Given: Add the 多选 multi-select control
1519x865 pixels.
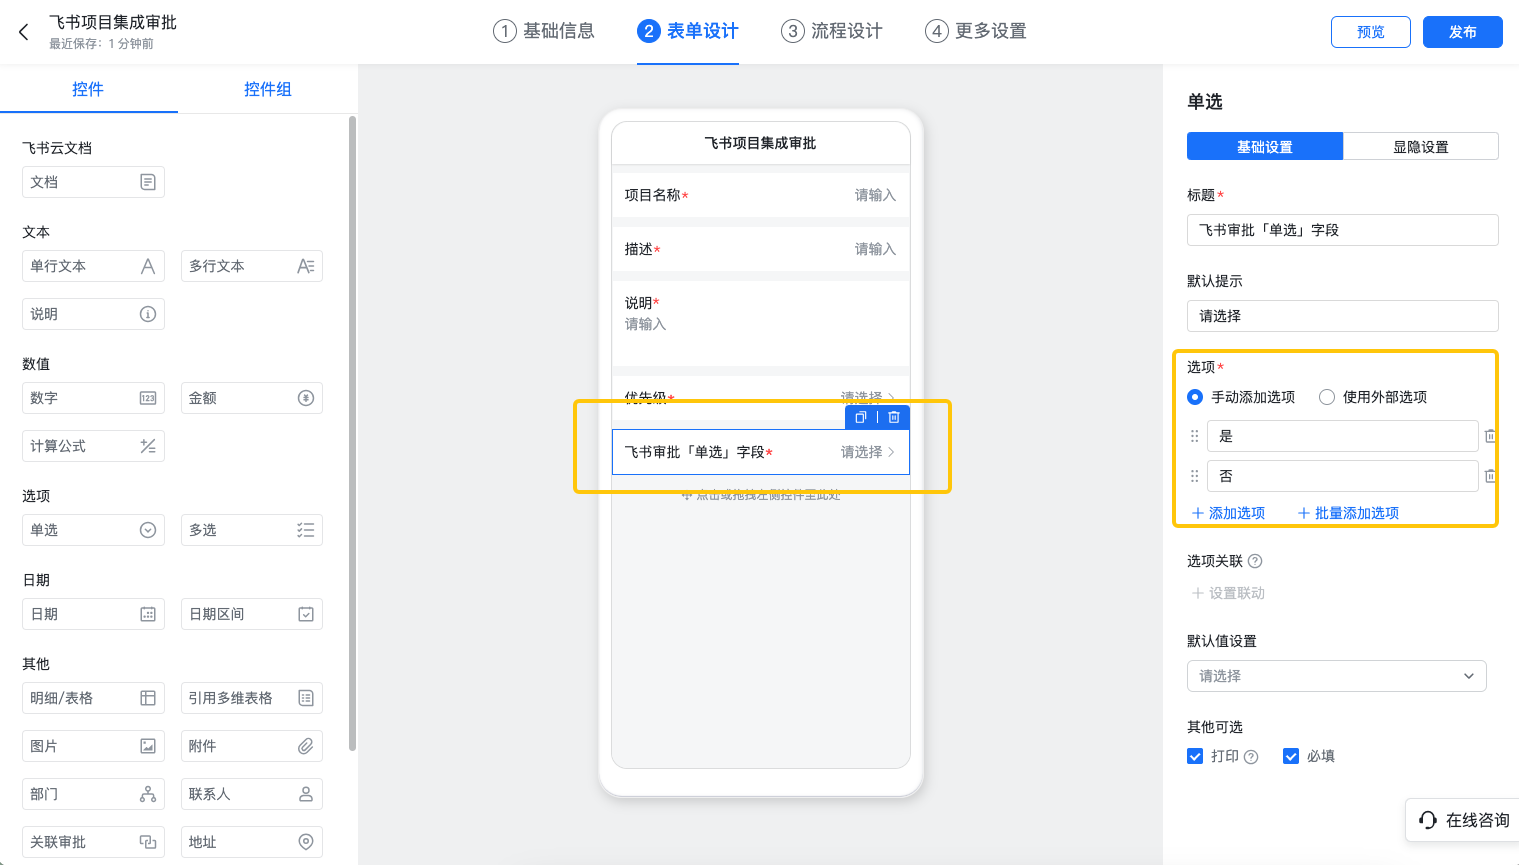Looking at the screenshot, I should (252, 530).
